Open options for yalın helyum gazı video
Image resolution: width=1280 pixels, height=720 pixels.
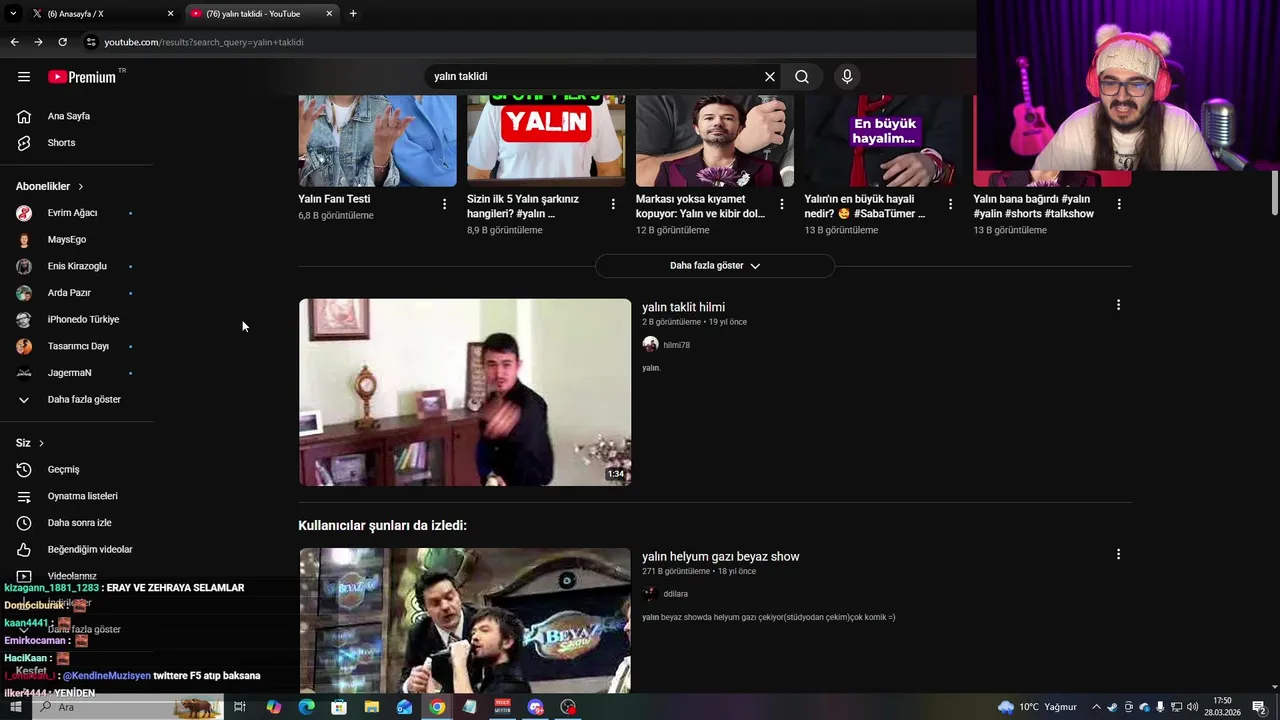coord(1118,554)
